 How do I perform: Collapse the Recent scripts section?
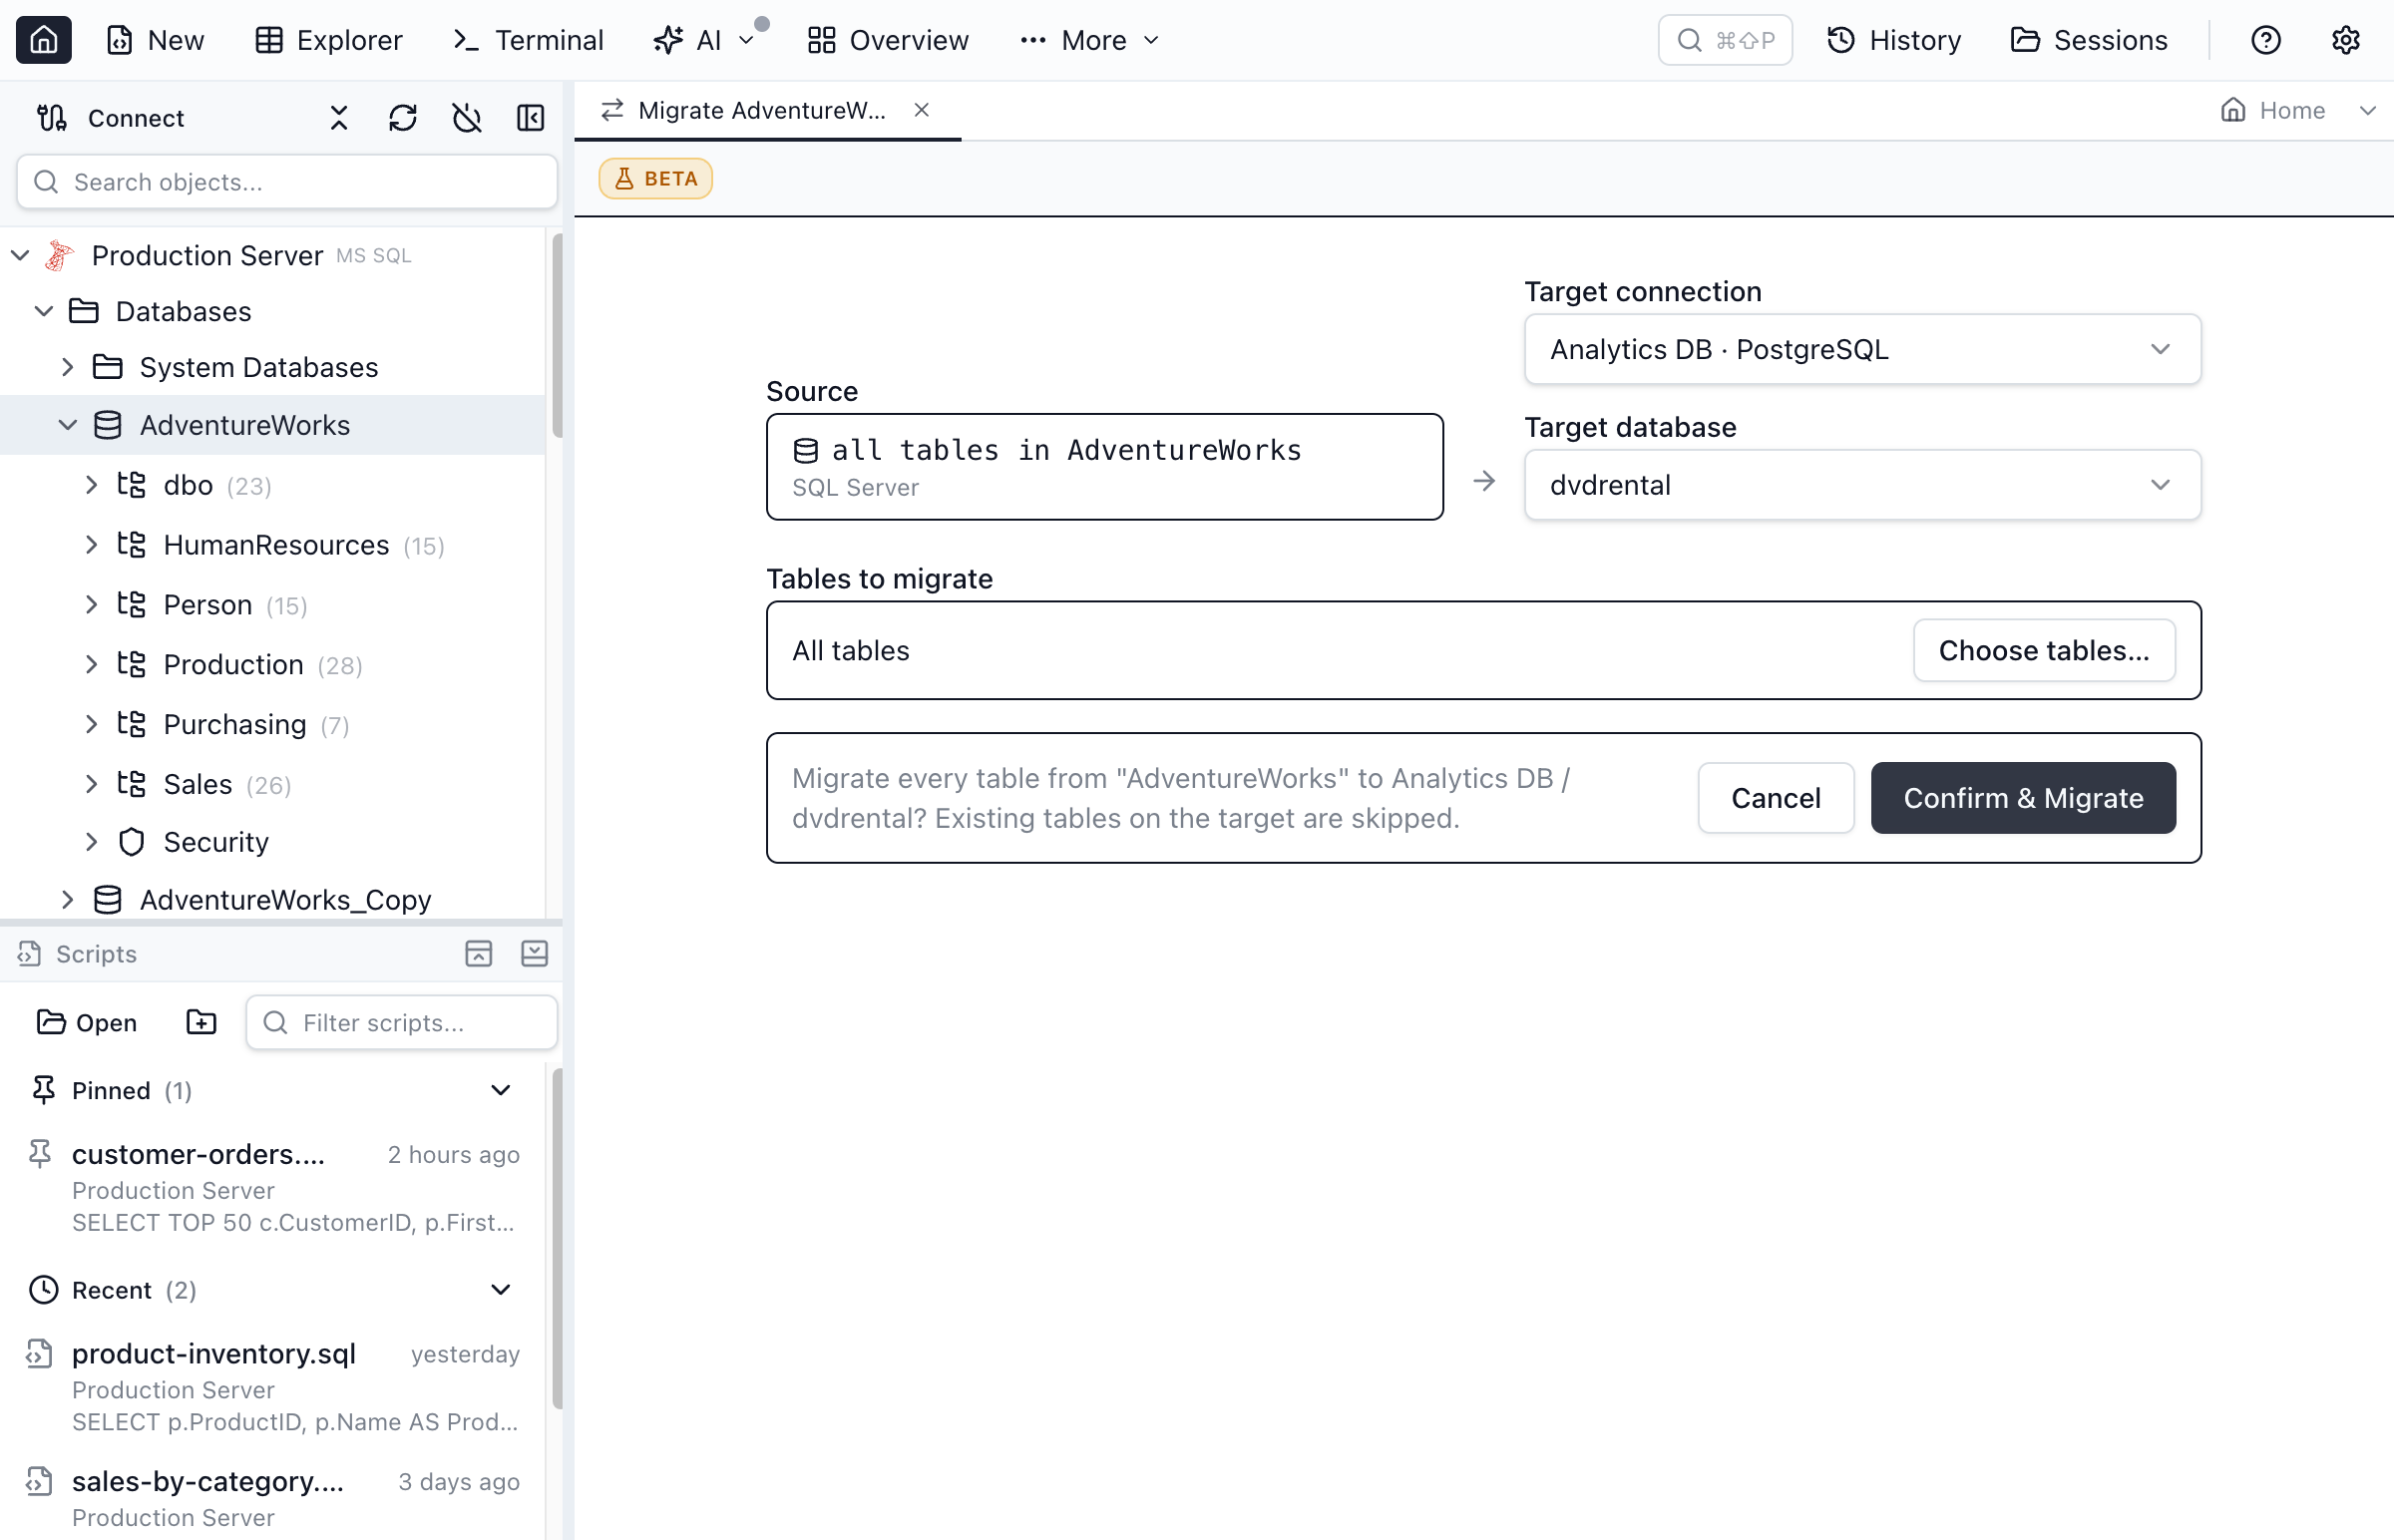click(501, 1290)
